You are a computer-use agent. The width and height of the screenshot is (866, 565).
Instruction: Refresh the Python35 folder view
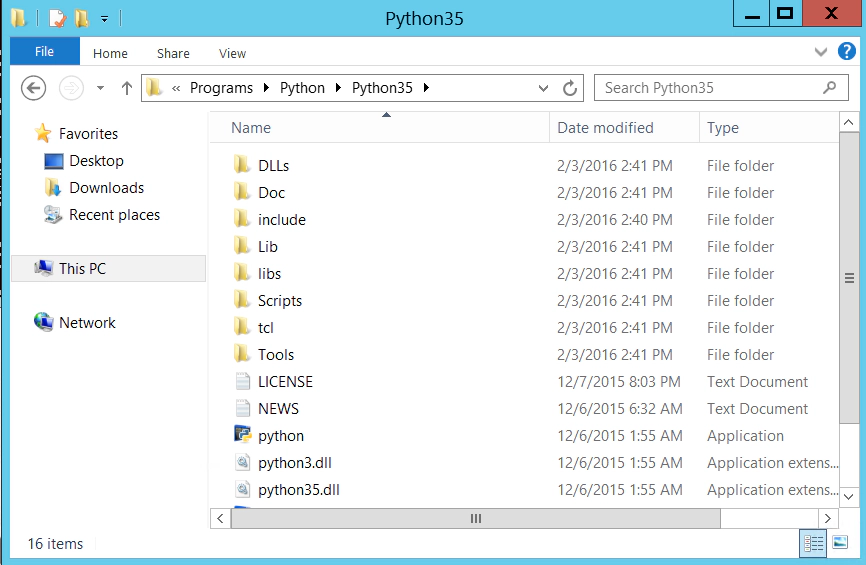(x=569, y=88)
